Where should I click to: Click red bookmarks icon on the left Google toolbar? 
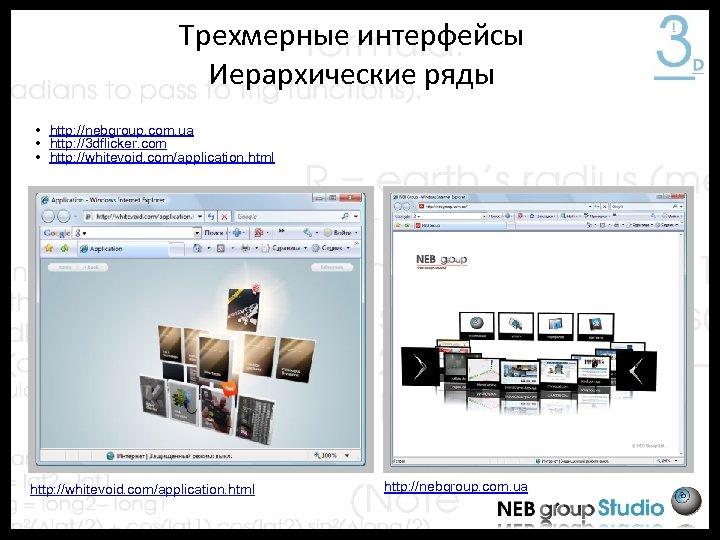(x=259, y=233)
